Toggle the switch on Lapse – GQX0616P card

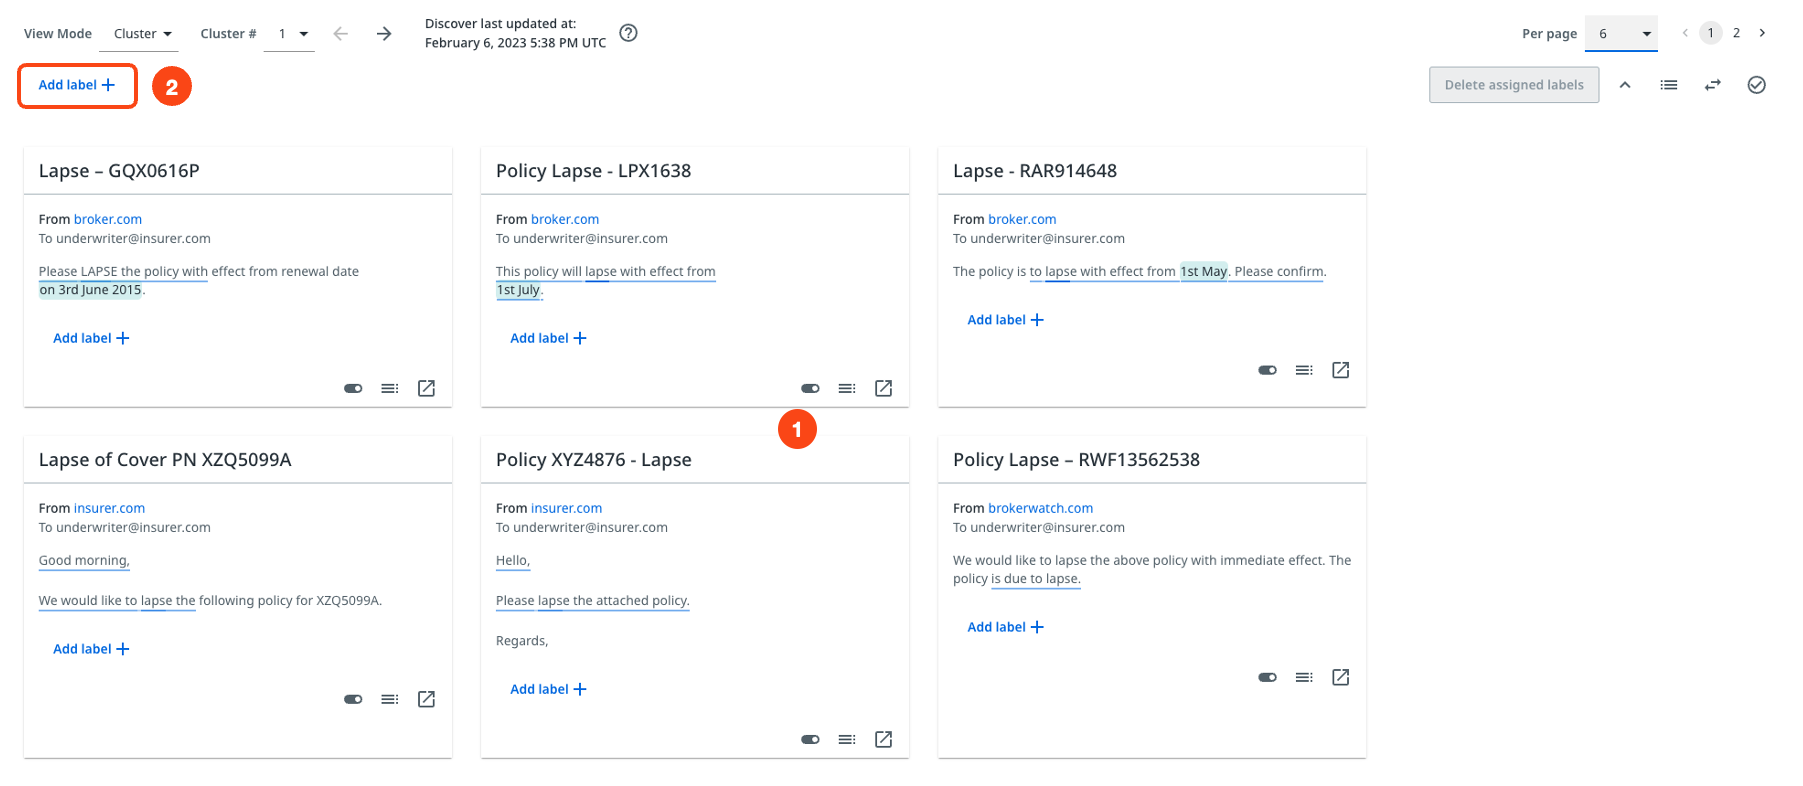click(353, 388)
